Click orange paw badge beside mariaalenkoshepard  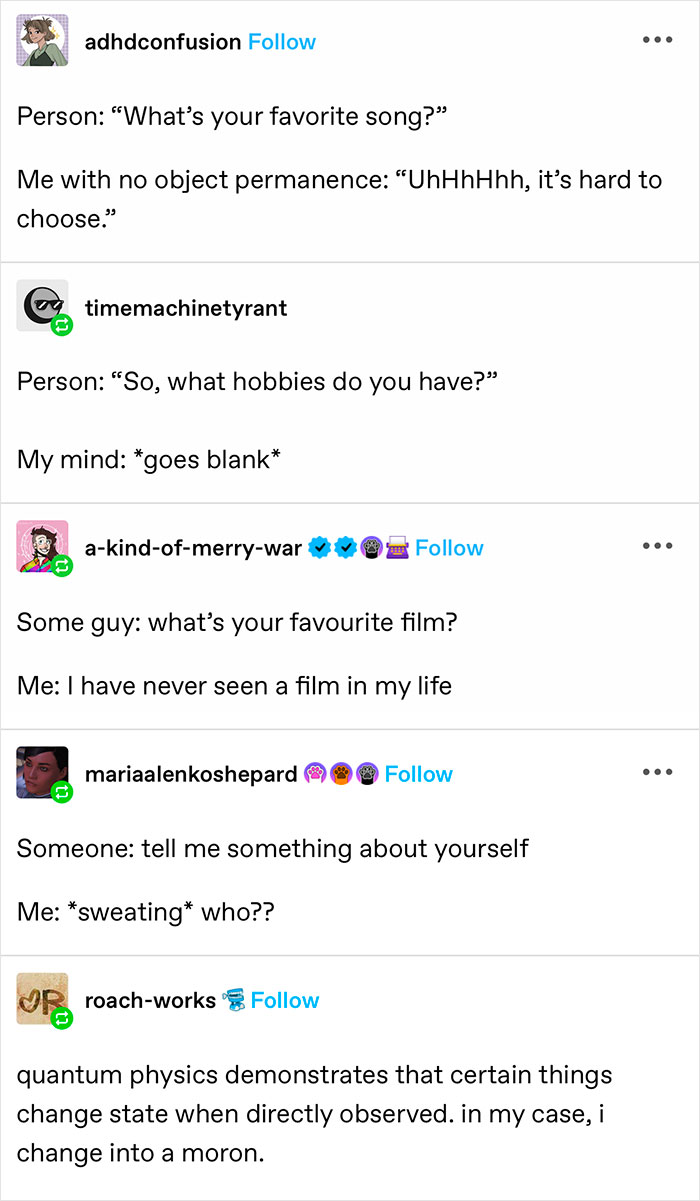[340, 774]
